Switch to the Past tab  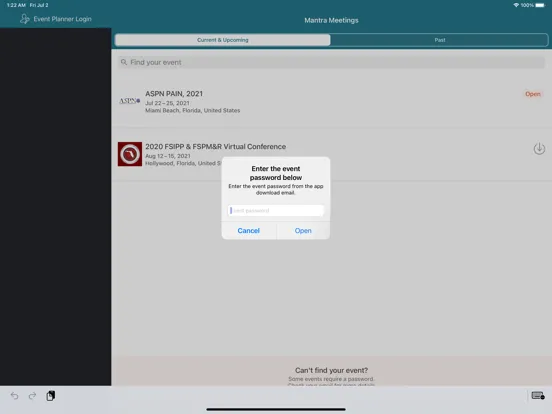tap(439, 40)
